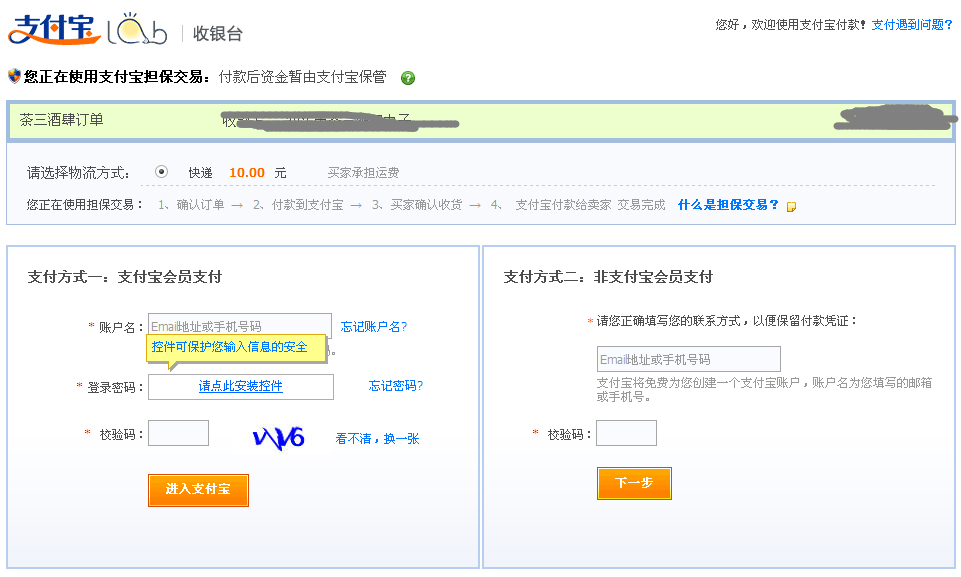Click the 茶三酒肆订单 order title
The width and height of the screenshot is (961, 577).
62,120
